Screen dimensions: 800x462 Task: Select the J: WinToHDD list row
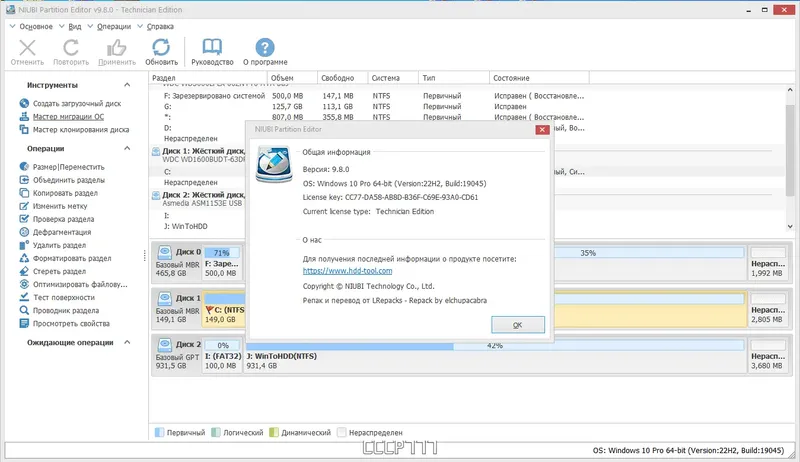(x=198, y=226)
